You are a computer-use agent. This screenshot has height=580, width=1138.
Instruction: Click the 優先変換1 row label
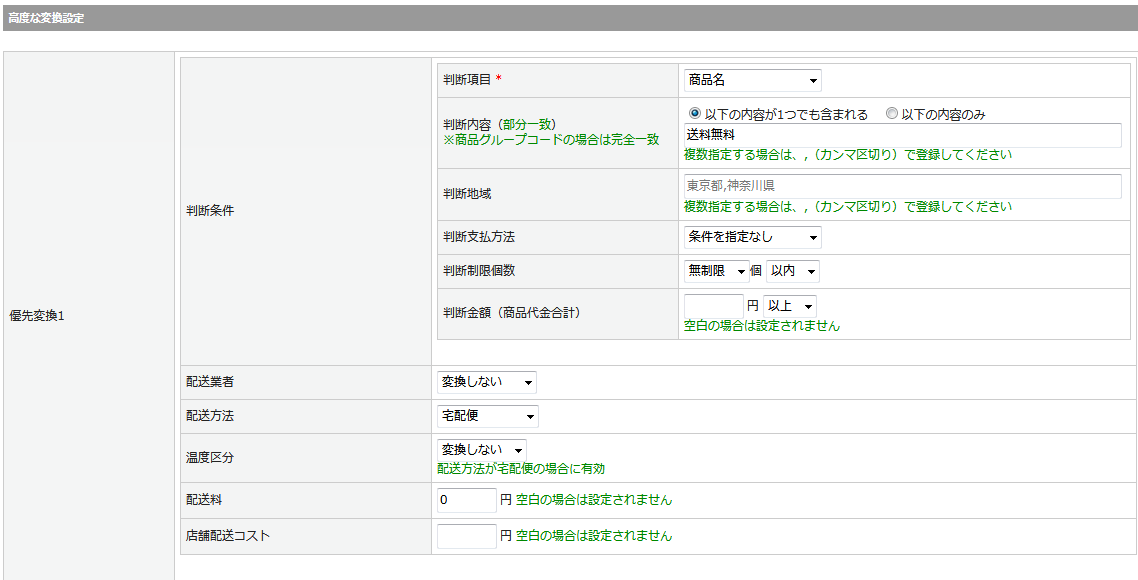[37, 316]
